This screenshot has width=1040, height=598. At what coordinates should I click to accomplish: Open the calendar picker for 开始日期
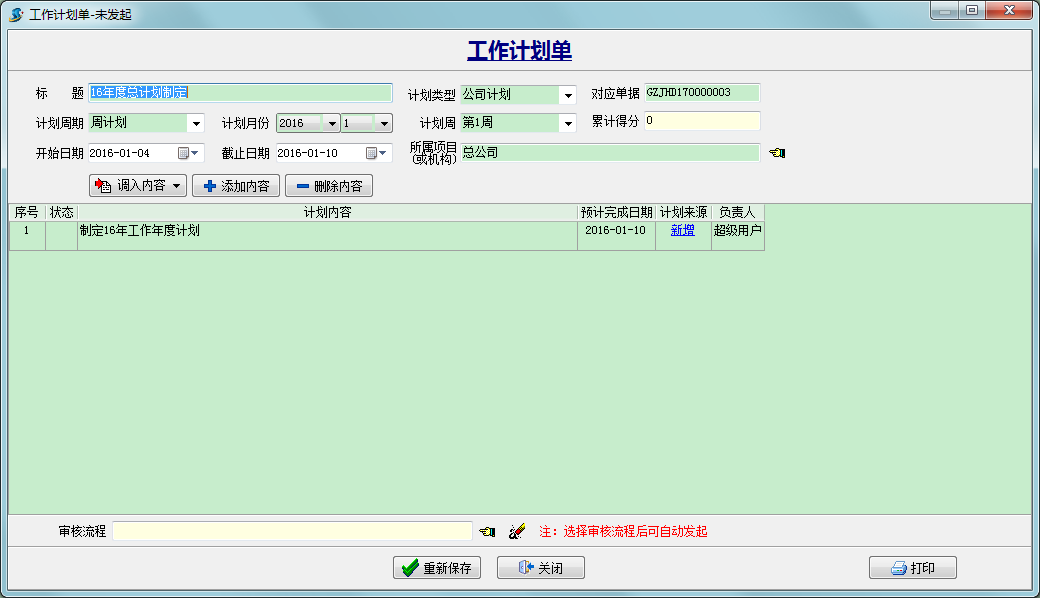tap(188, 153)
